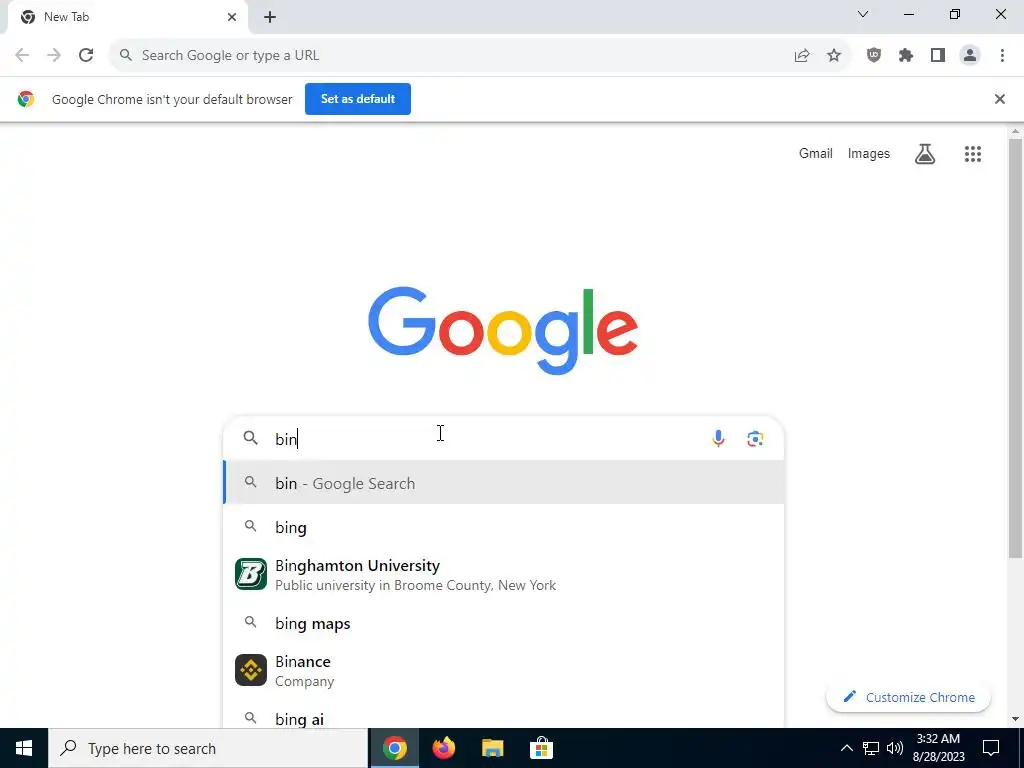Open the Windows Start menu
This screenshot has width=1024, height=768.
(x=24, y=748)
